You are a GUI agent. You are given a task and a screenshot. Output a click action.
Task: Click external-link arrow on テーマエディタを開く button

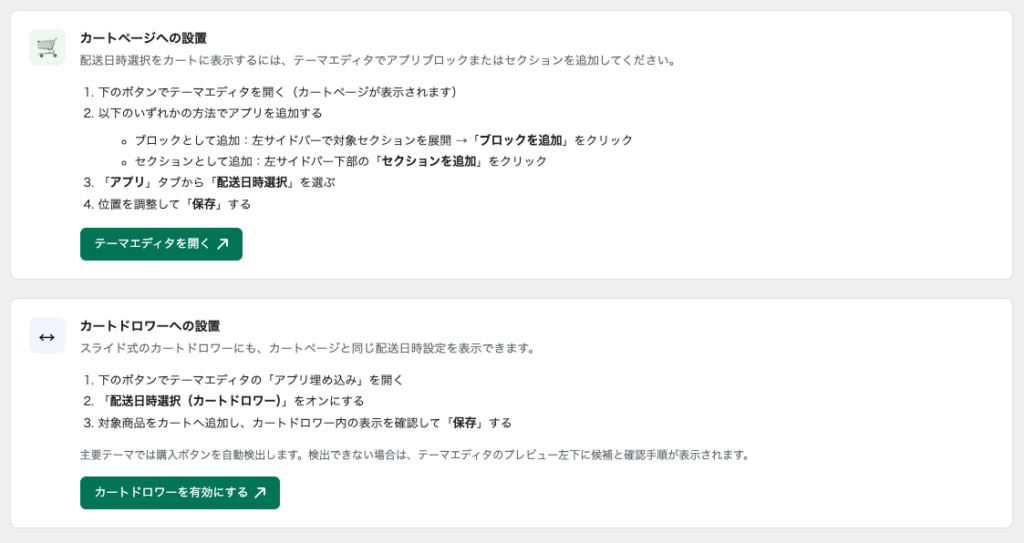(x=223, y=244)
